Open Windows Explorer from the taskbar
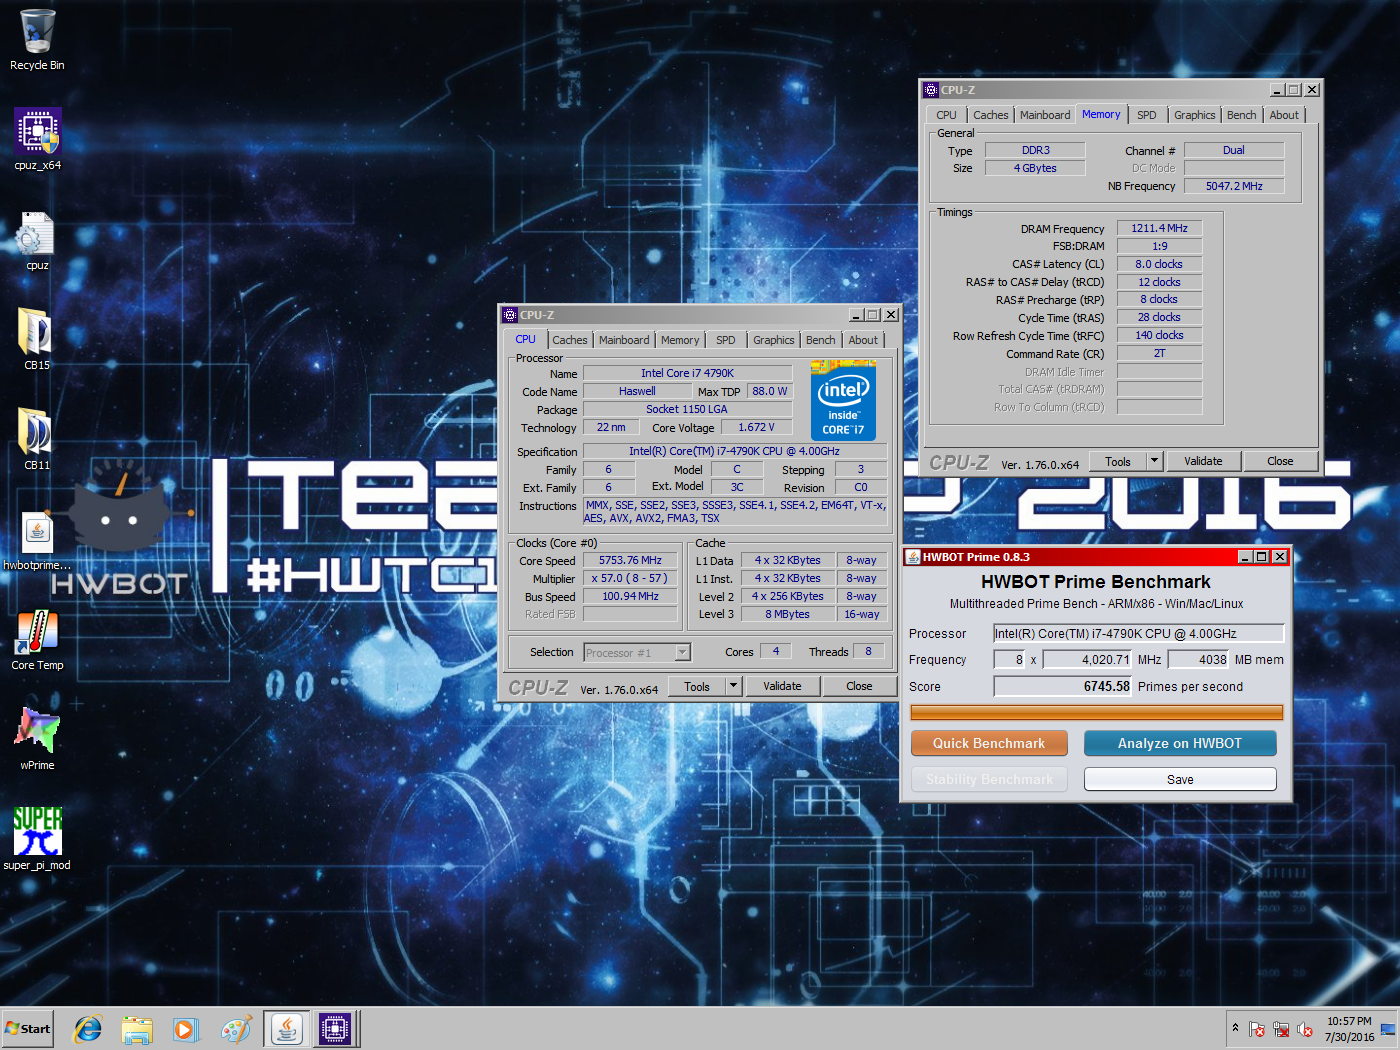 pos(137,1028)
